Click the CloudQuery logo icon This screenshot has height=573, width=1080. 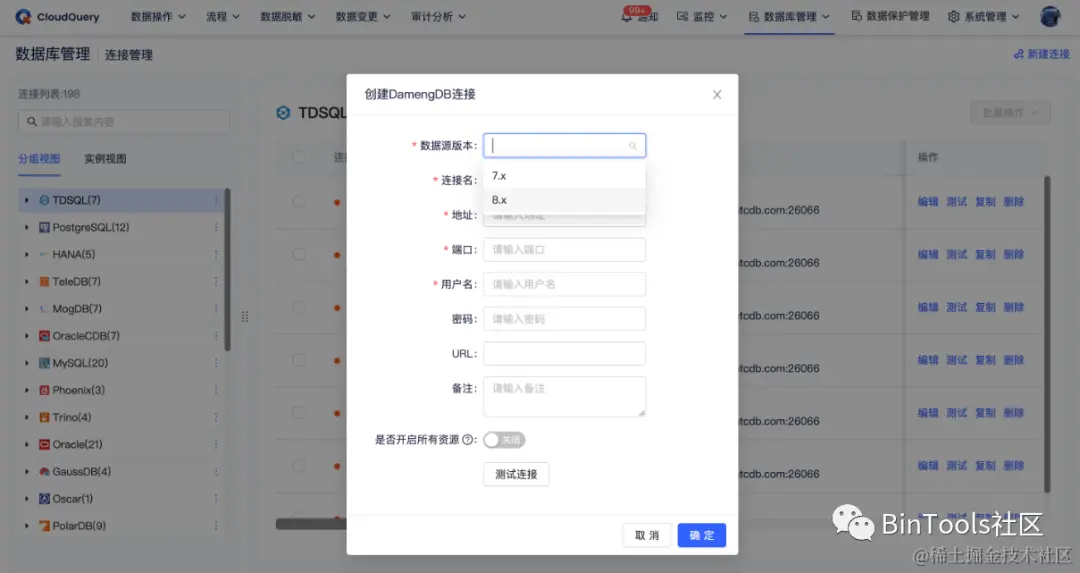click(x=23, y=17)
